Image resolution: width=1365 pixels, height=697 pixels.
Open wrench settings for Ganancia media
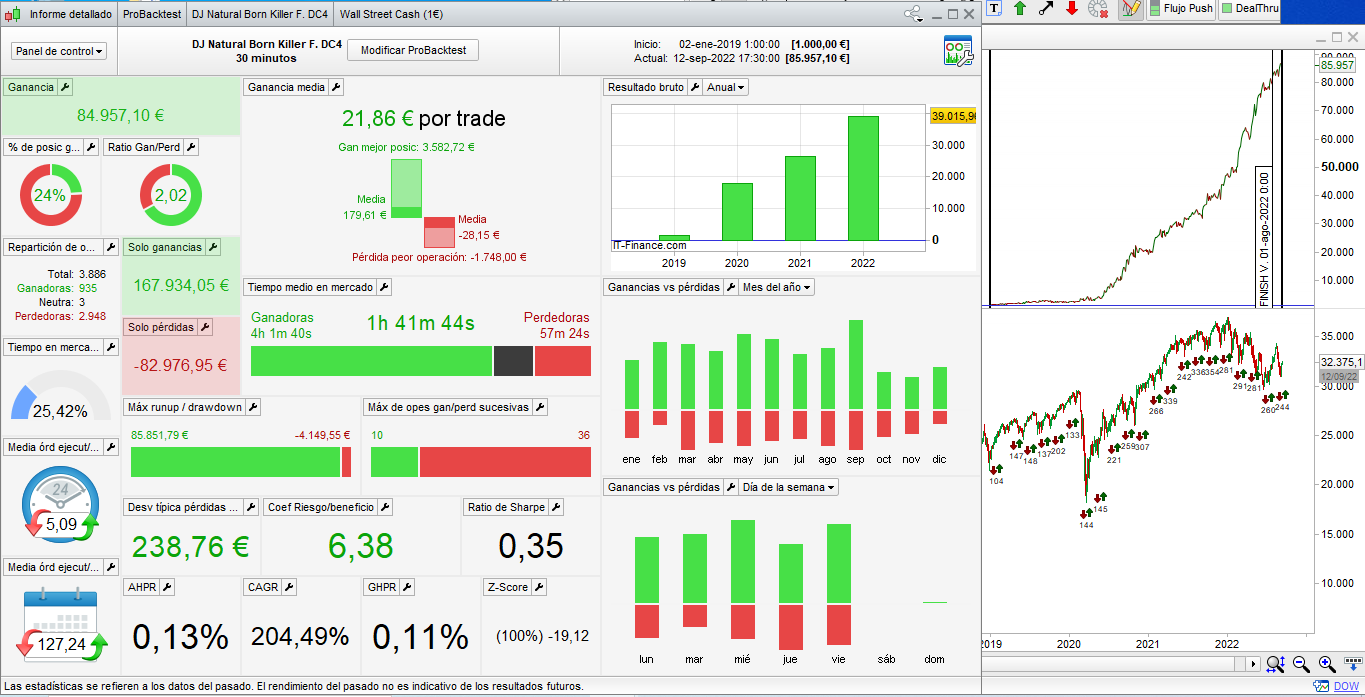tap(336, 87)
